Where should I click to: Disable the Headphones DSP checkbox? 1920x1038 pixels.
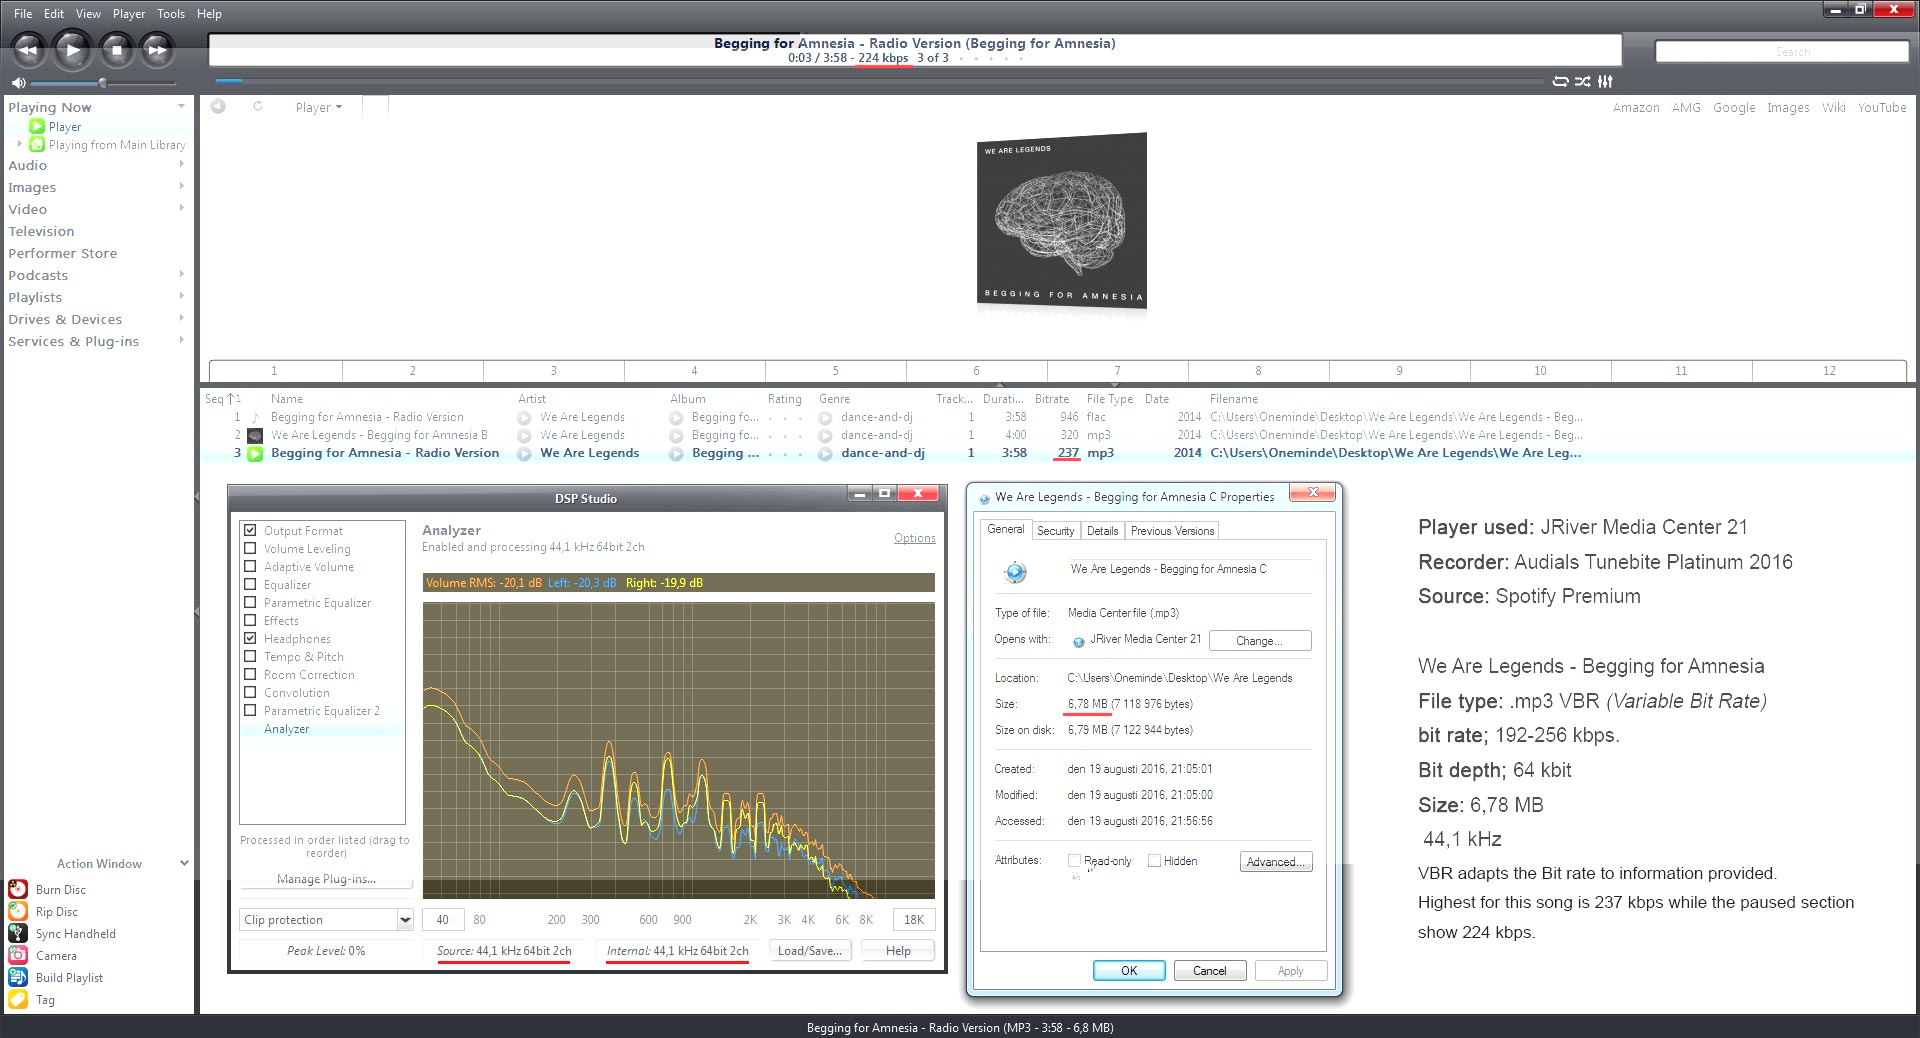click(250, 638)
